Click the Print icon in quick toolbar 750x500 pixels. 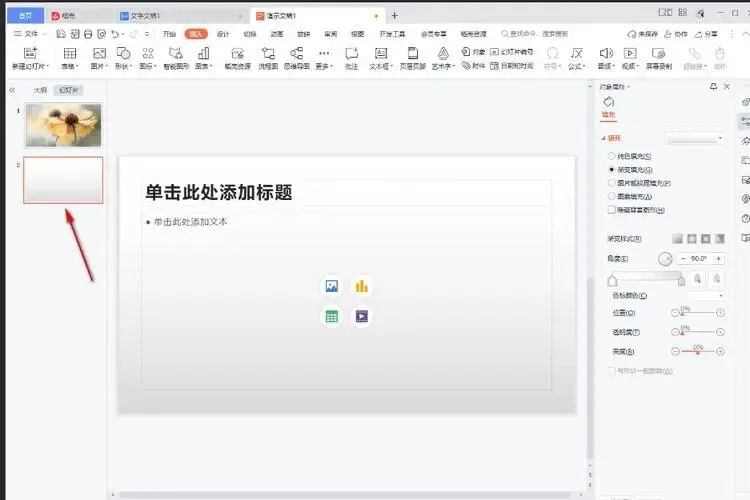click(88, 34)
